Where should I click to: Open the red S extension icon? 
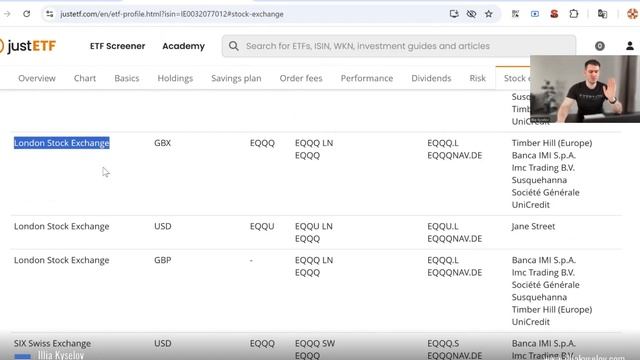554,14
